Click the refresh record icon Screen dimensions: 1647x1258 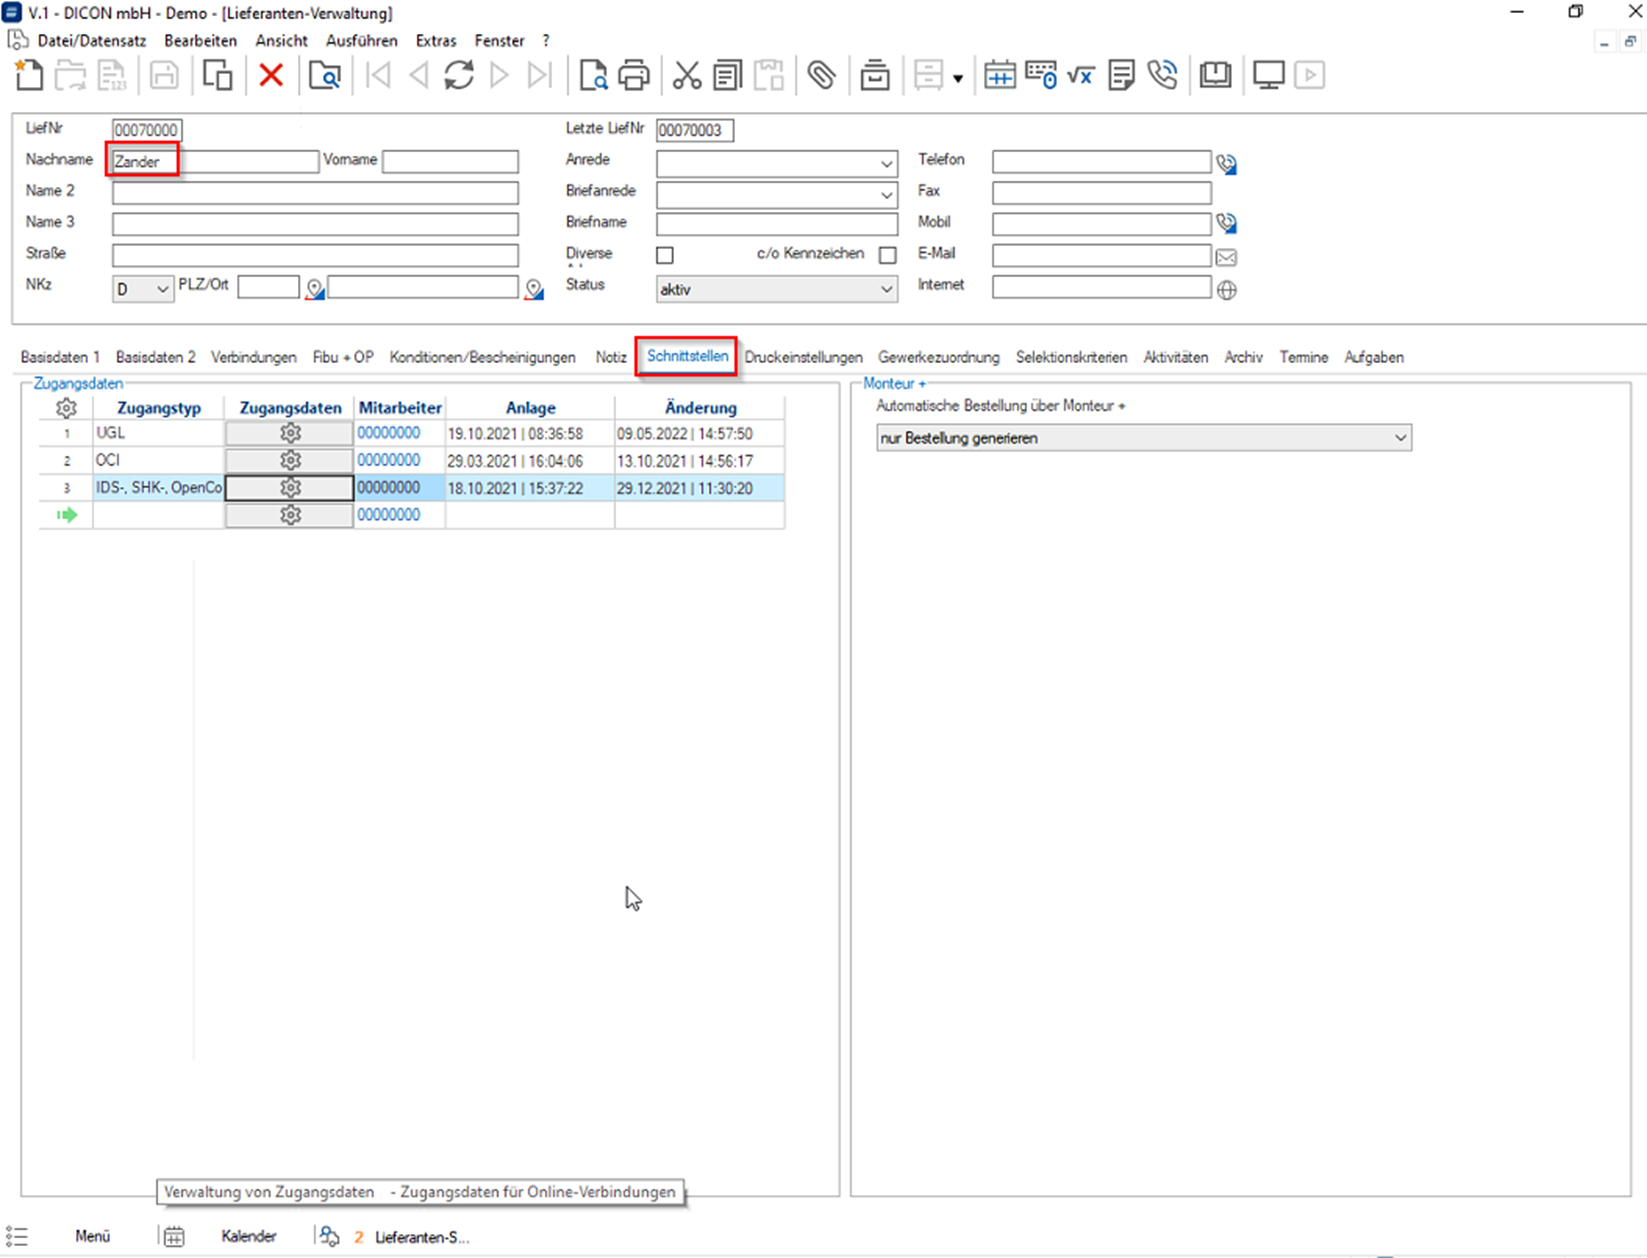coord(459,75)
